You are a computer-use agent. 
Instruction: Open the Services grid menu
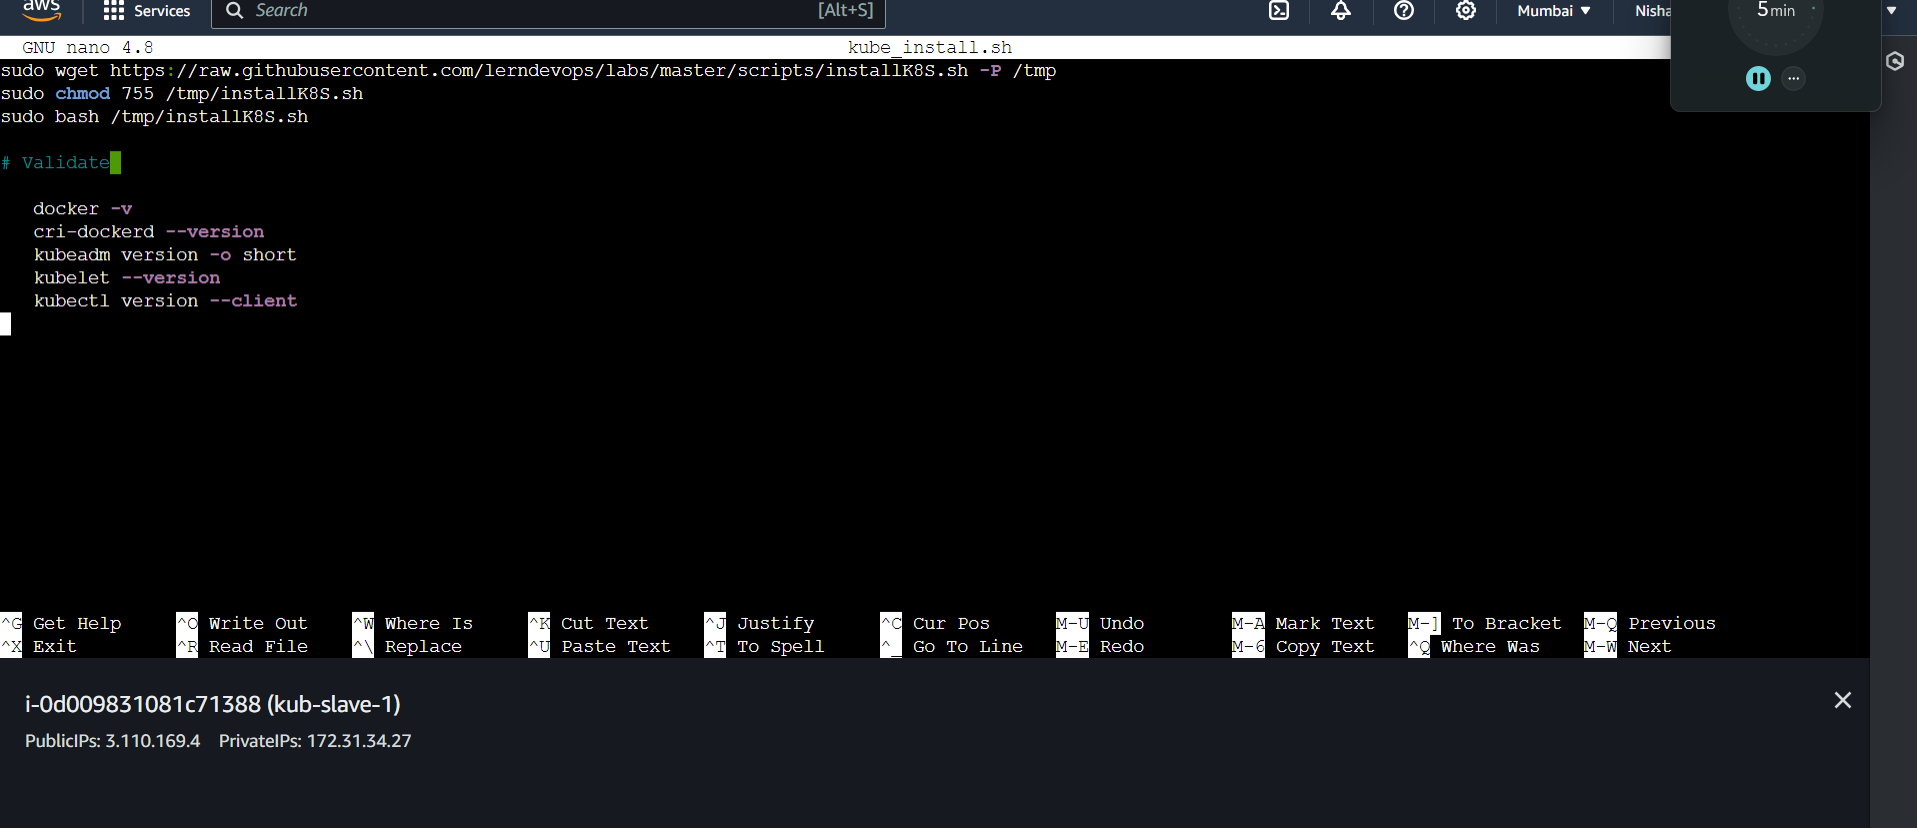click(147, 11)
